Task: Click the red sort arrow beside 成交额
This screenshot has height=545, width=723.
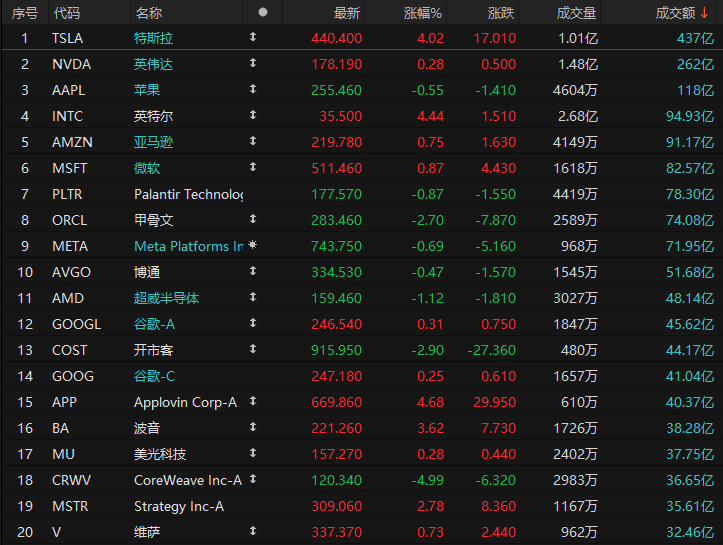Action: click(x=704, y=13)
